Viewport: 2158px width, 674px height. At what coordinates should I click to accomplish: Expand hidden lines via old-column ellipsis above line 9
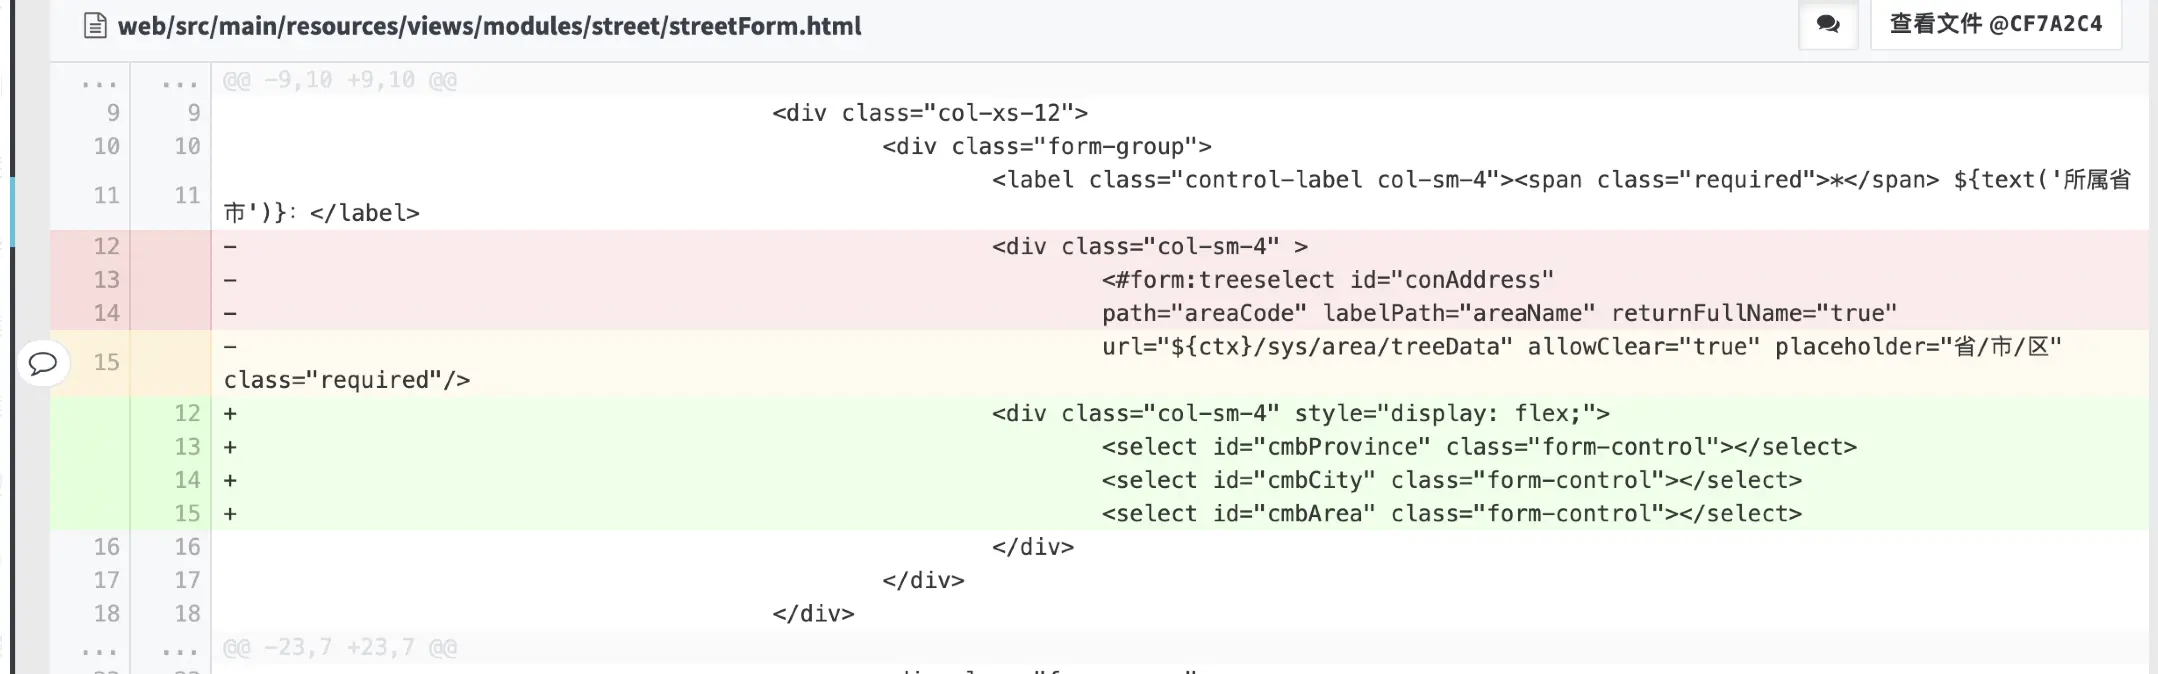click(x=99, y=81)
